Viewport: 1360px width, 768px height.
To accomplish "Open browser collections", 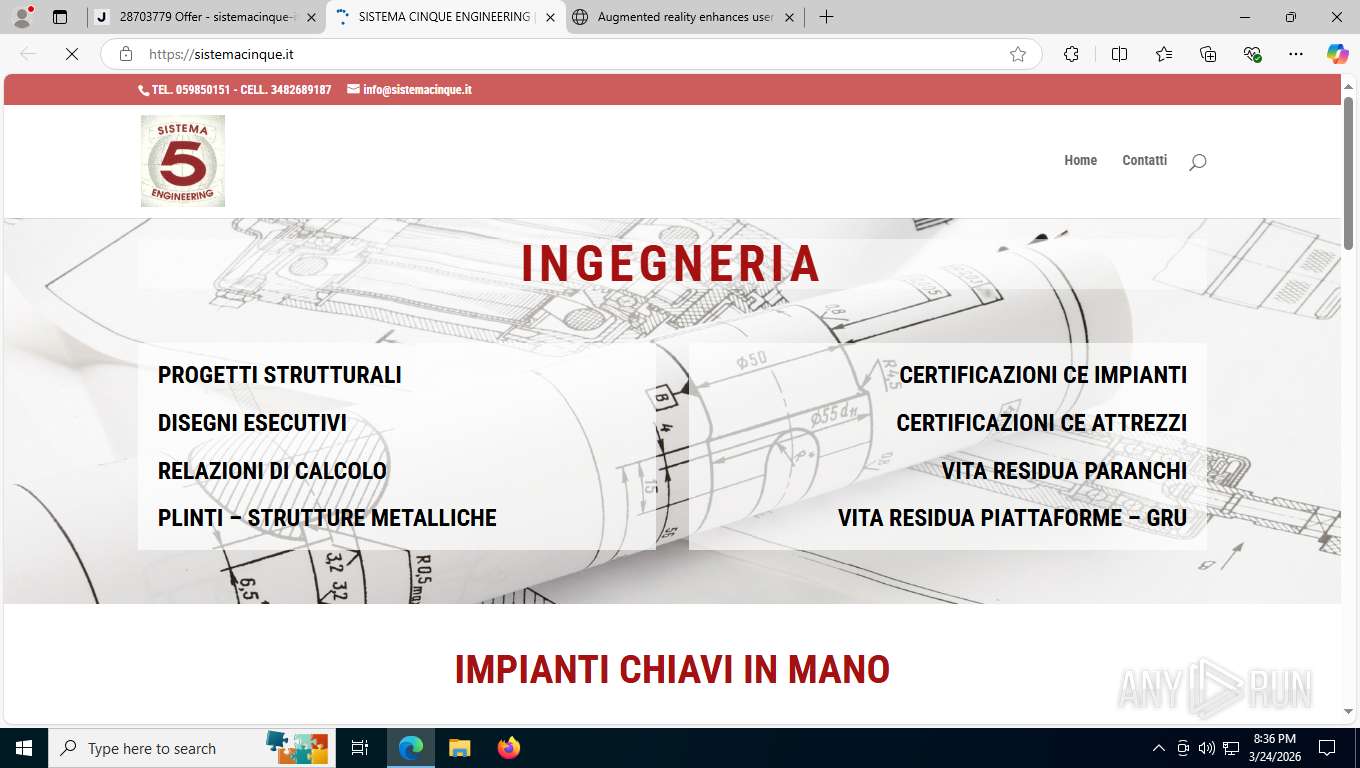I will point(1208,54).
